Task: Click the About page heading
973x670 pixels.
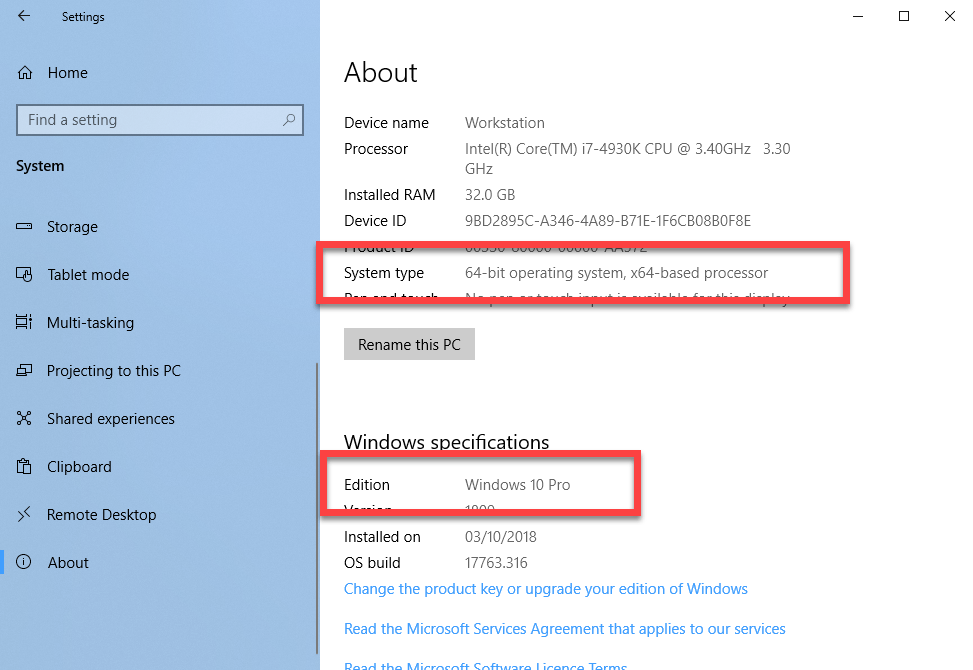Action: click(381, 73)
